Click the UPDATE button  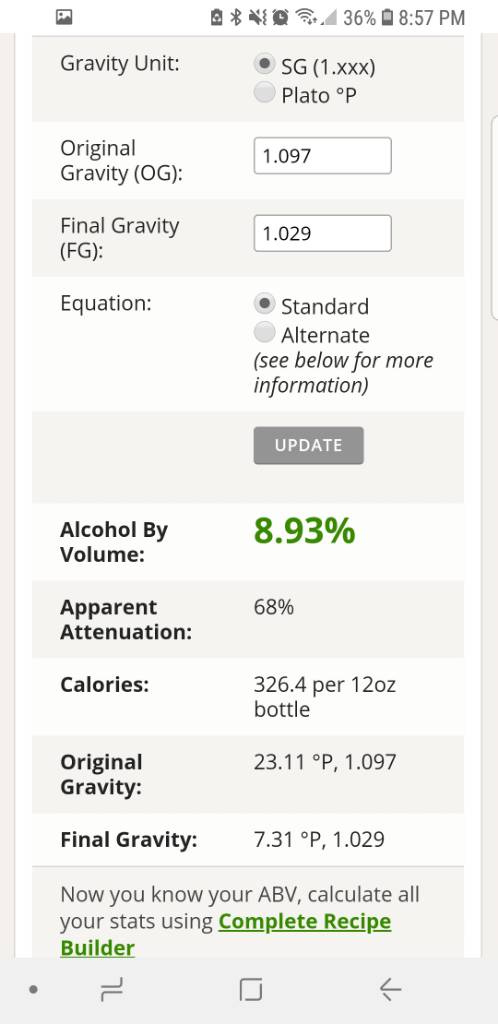[x=309, y=445]
